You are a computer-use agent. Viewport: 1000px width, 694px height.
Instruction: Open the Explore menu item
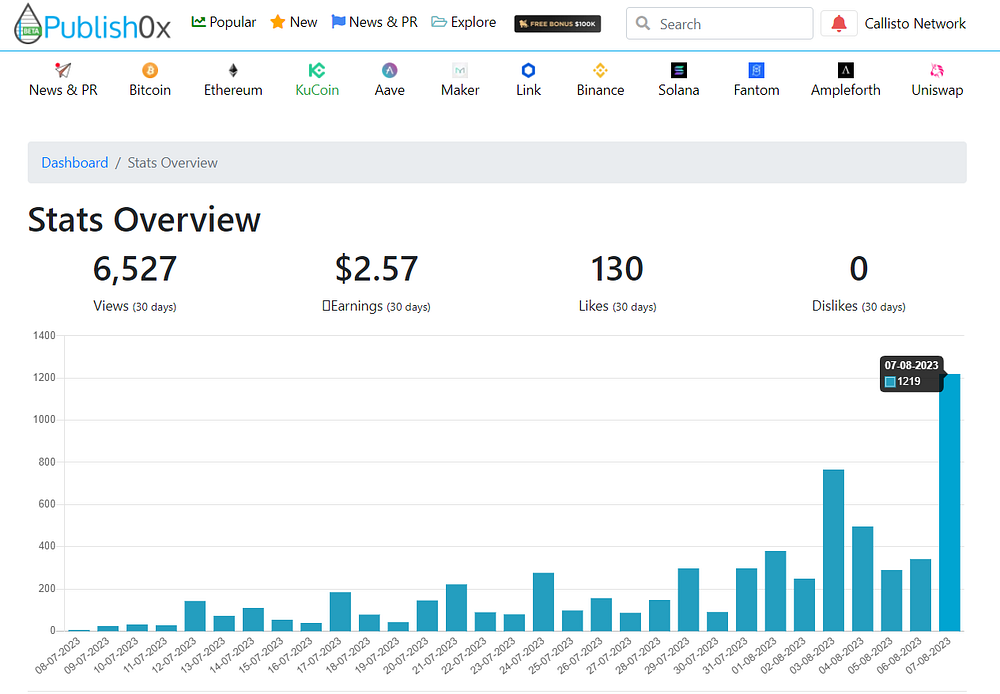tap(464, 22)
